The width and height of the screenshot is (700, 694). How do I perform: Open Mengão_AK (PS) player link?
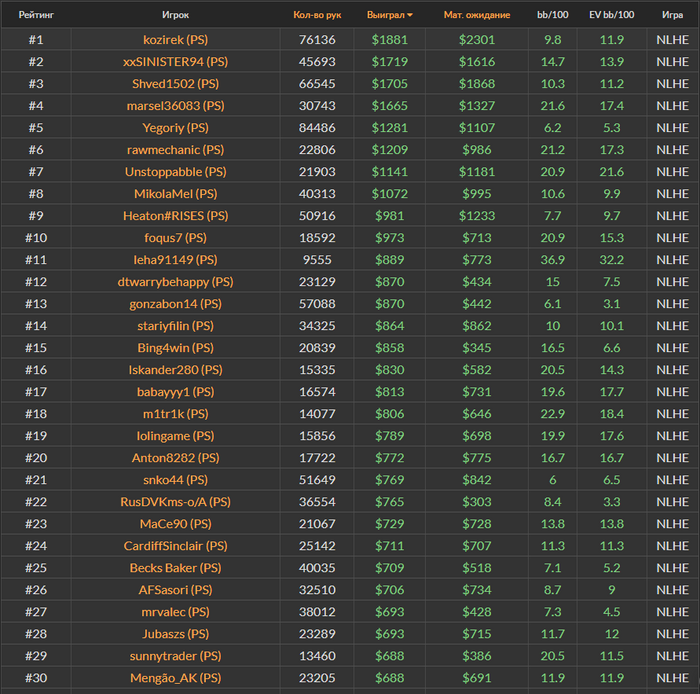tap(175, 678)
